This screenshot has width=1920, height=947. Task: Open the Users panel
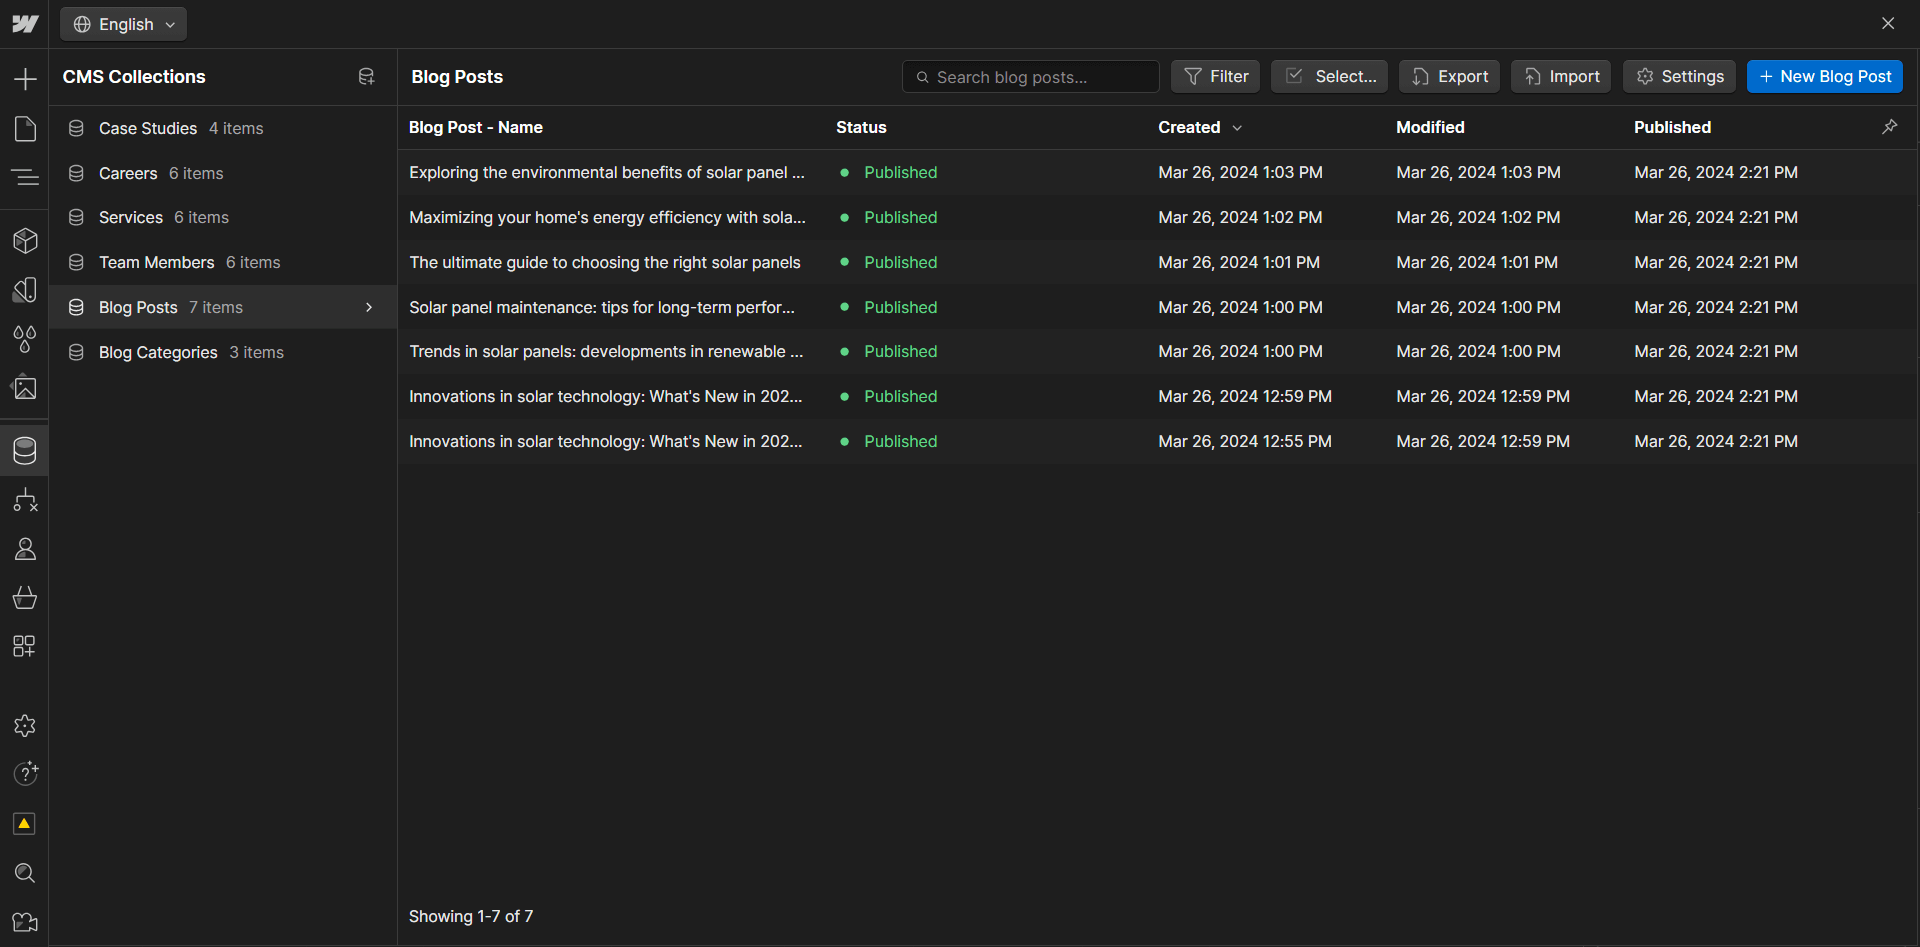(25, 548)
